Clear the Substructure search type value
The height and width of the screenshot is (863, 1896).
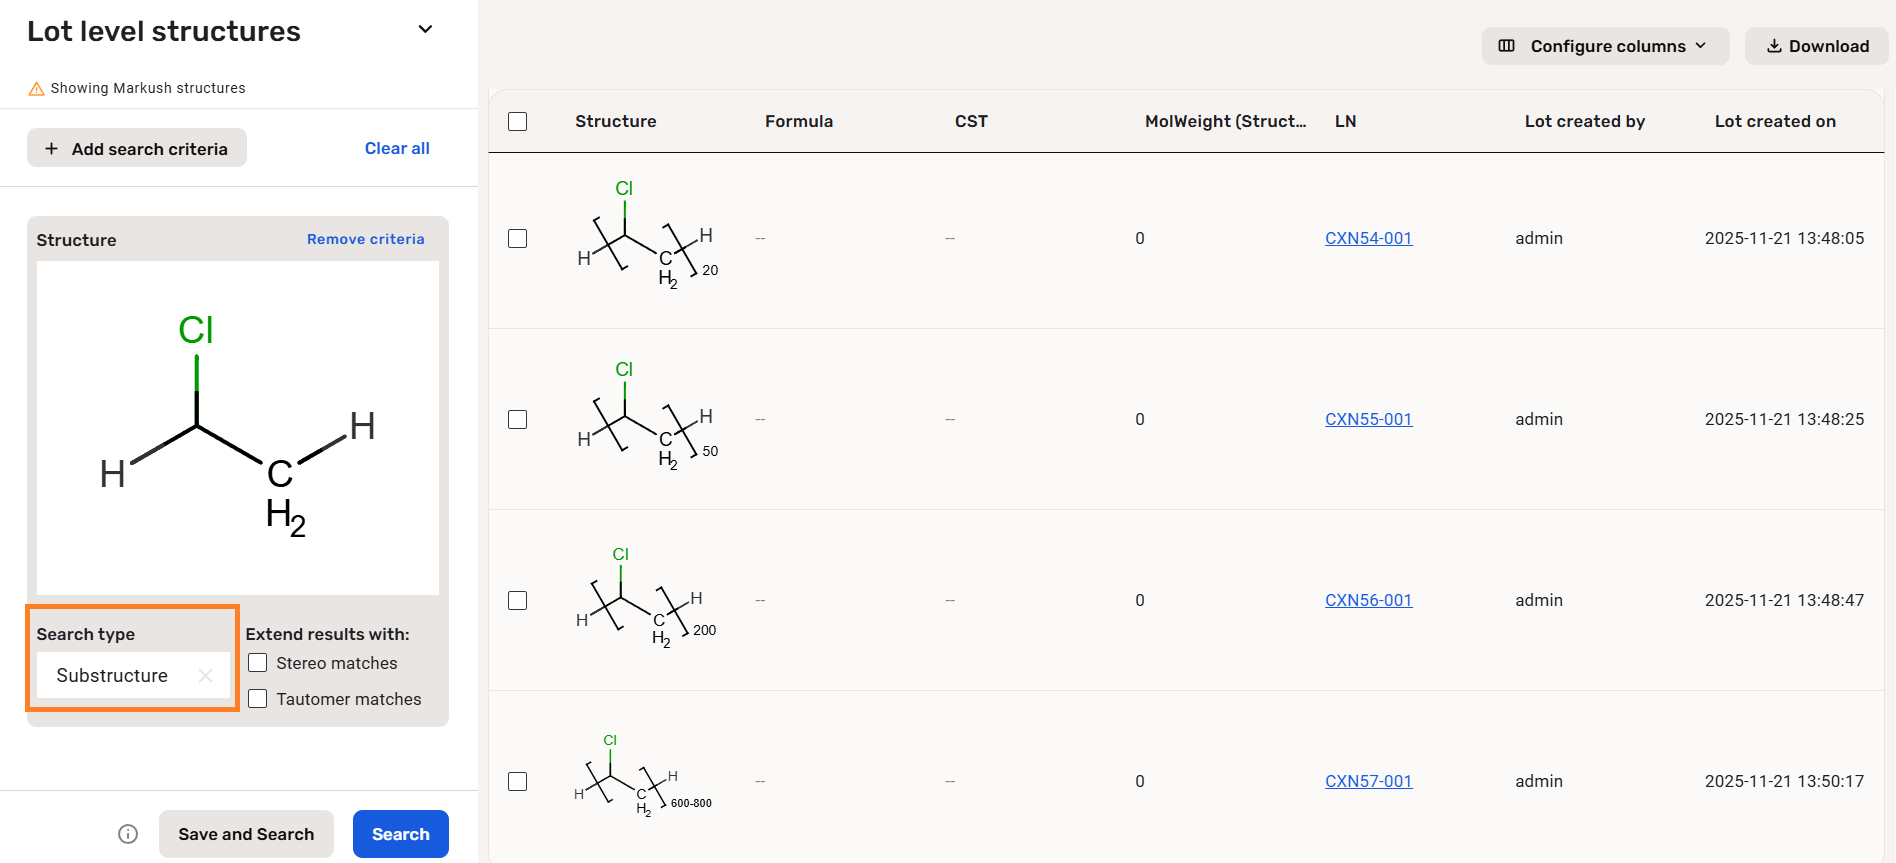click(205, 676)
